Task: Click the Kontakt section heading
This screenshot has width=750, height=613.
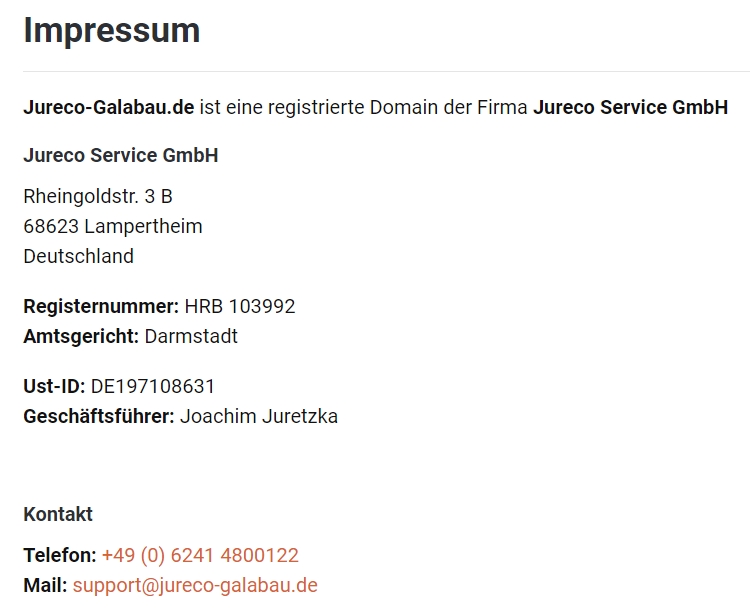Action: click(x=58, y=514)
